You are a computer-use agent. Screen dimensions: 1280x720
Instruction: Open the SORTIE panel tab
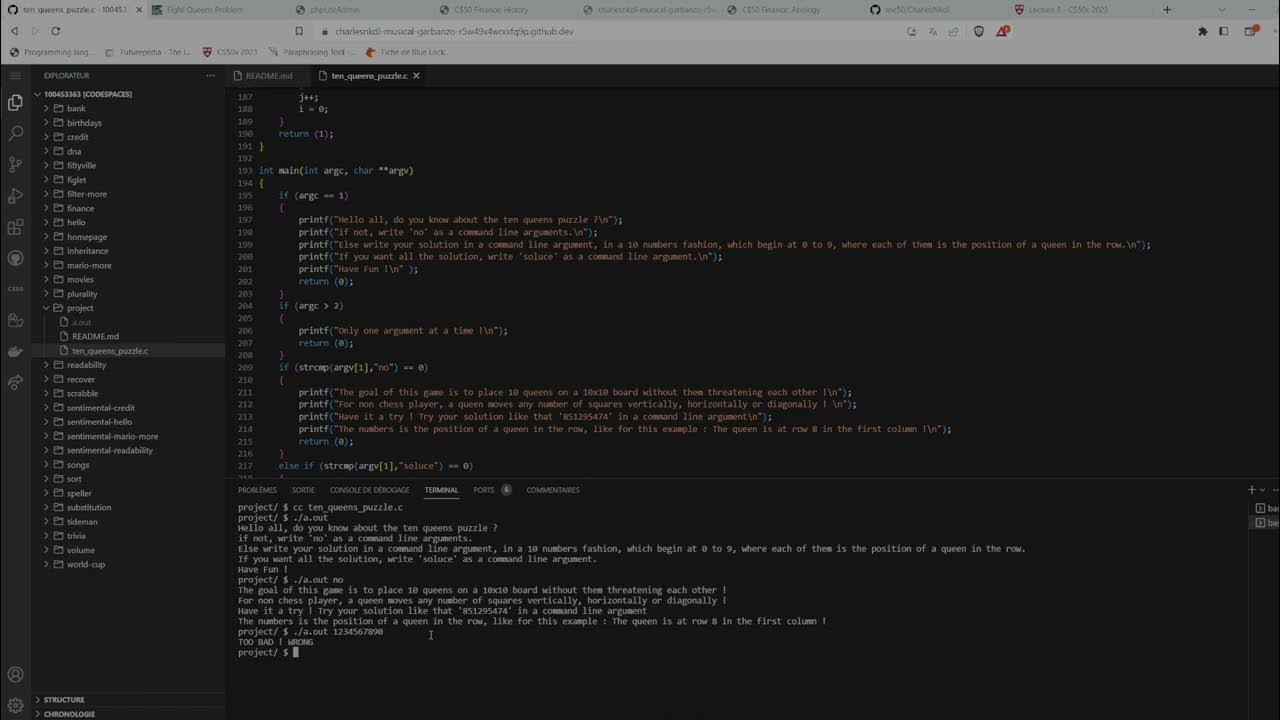(303, 490)
